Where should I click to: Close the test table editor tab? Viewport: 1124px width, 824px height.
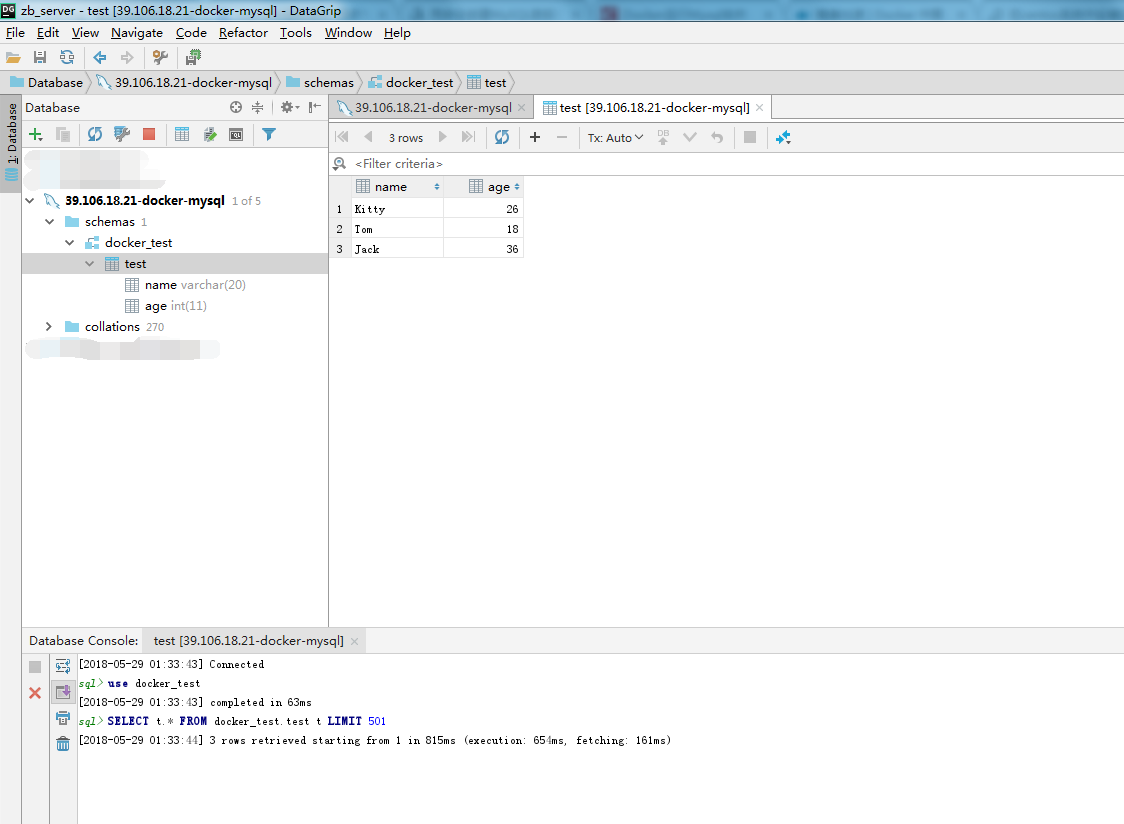[x=759, y=108]
